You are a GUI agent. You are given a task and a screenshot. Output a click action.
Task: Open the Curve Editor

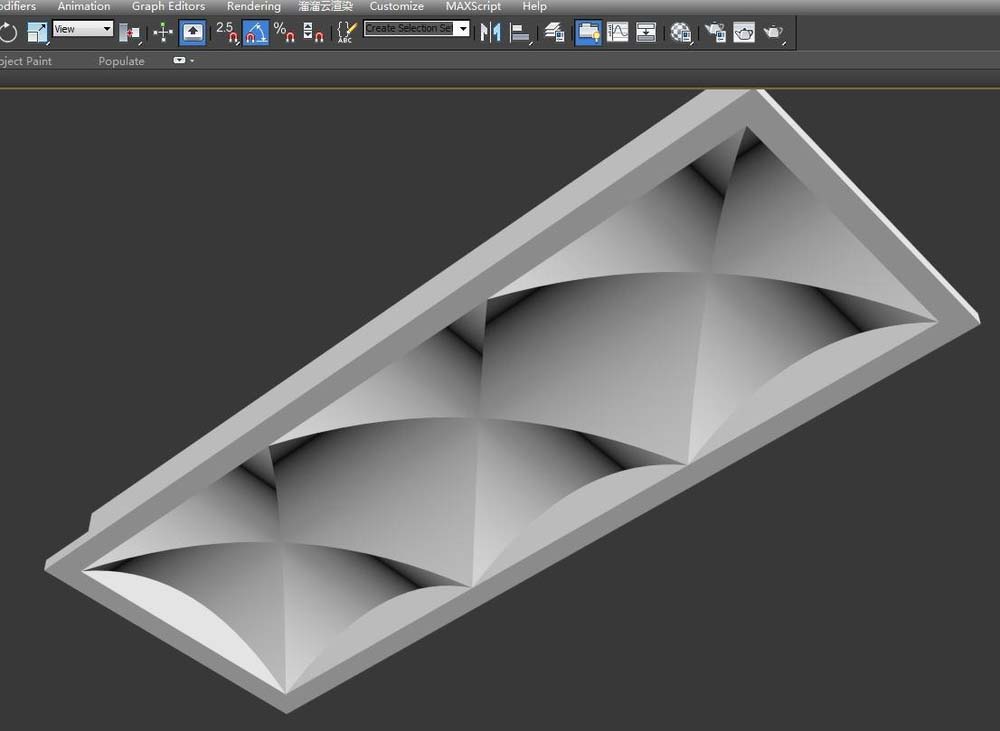pos(618,32)
